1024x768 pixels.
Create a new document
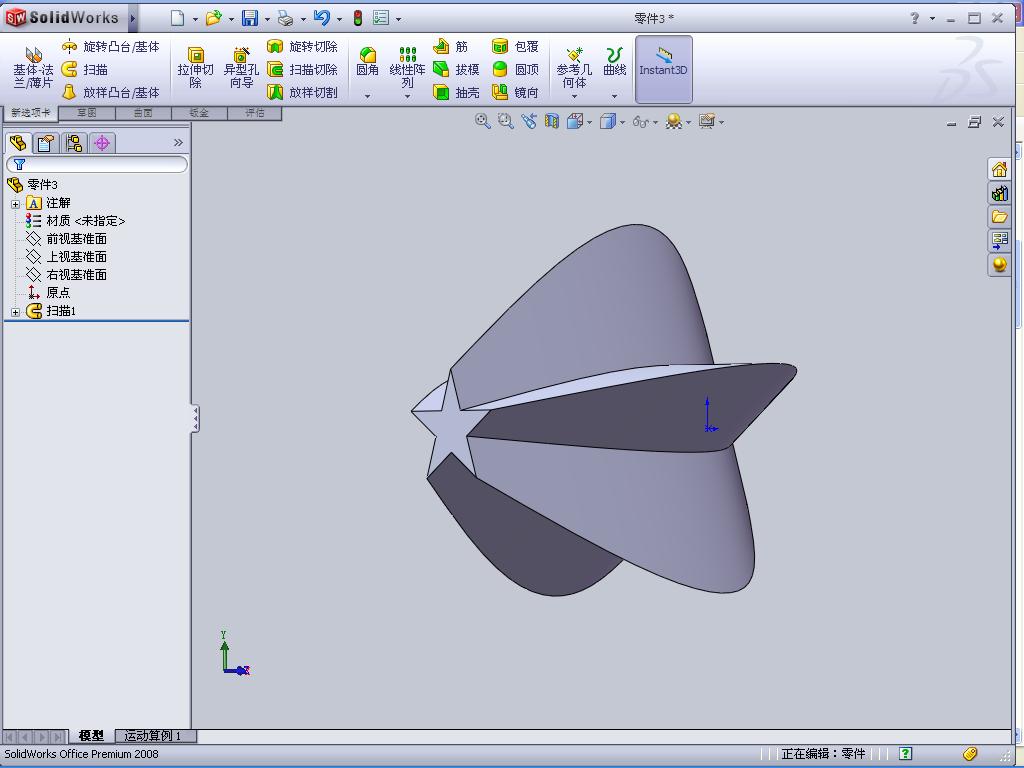pos(178,18)
